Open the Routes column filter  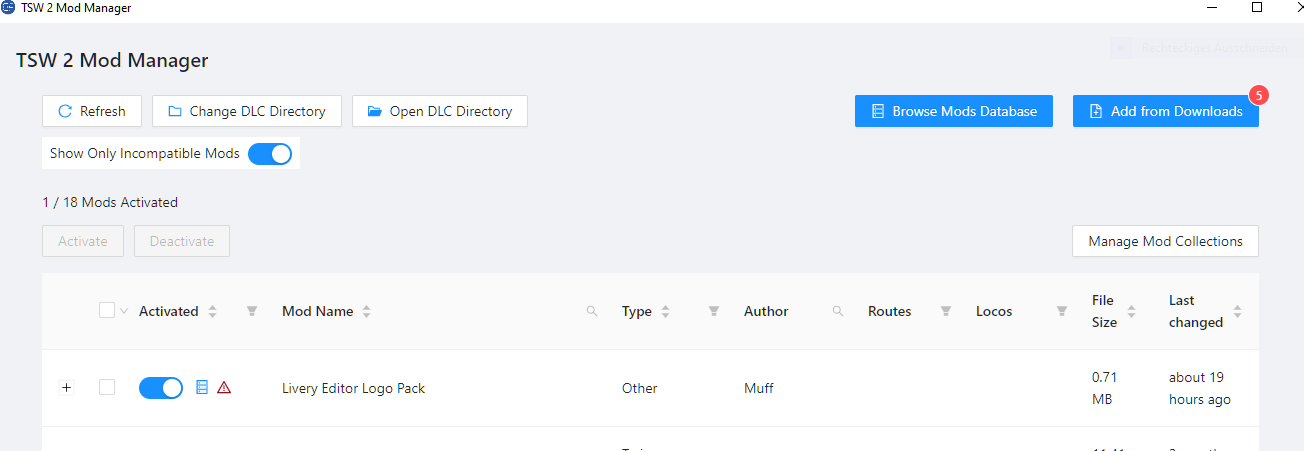[946, 311]
